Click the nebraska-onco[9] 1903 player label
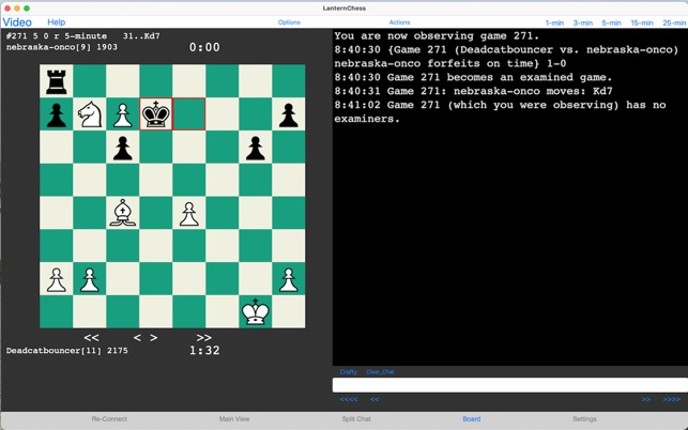The height and width of the screenshot is (430, 688). click(x=62, y=47)
